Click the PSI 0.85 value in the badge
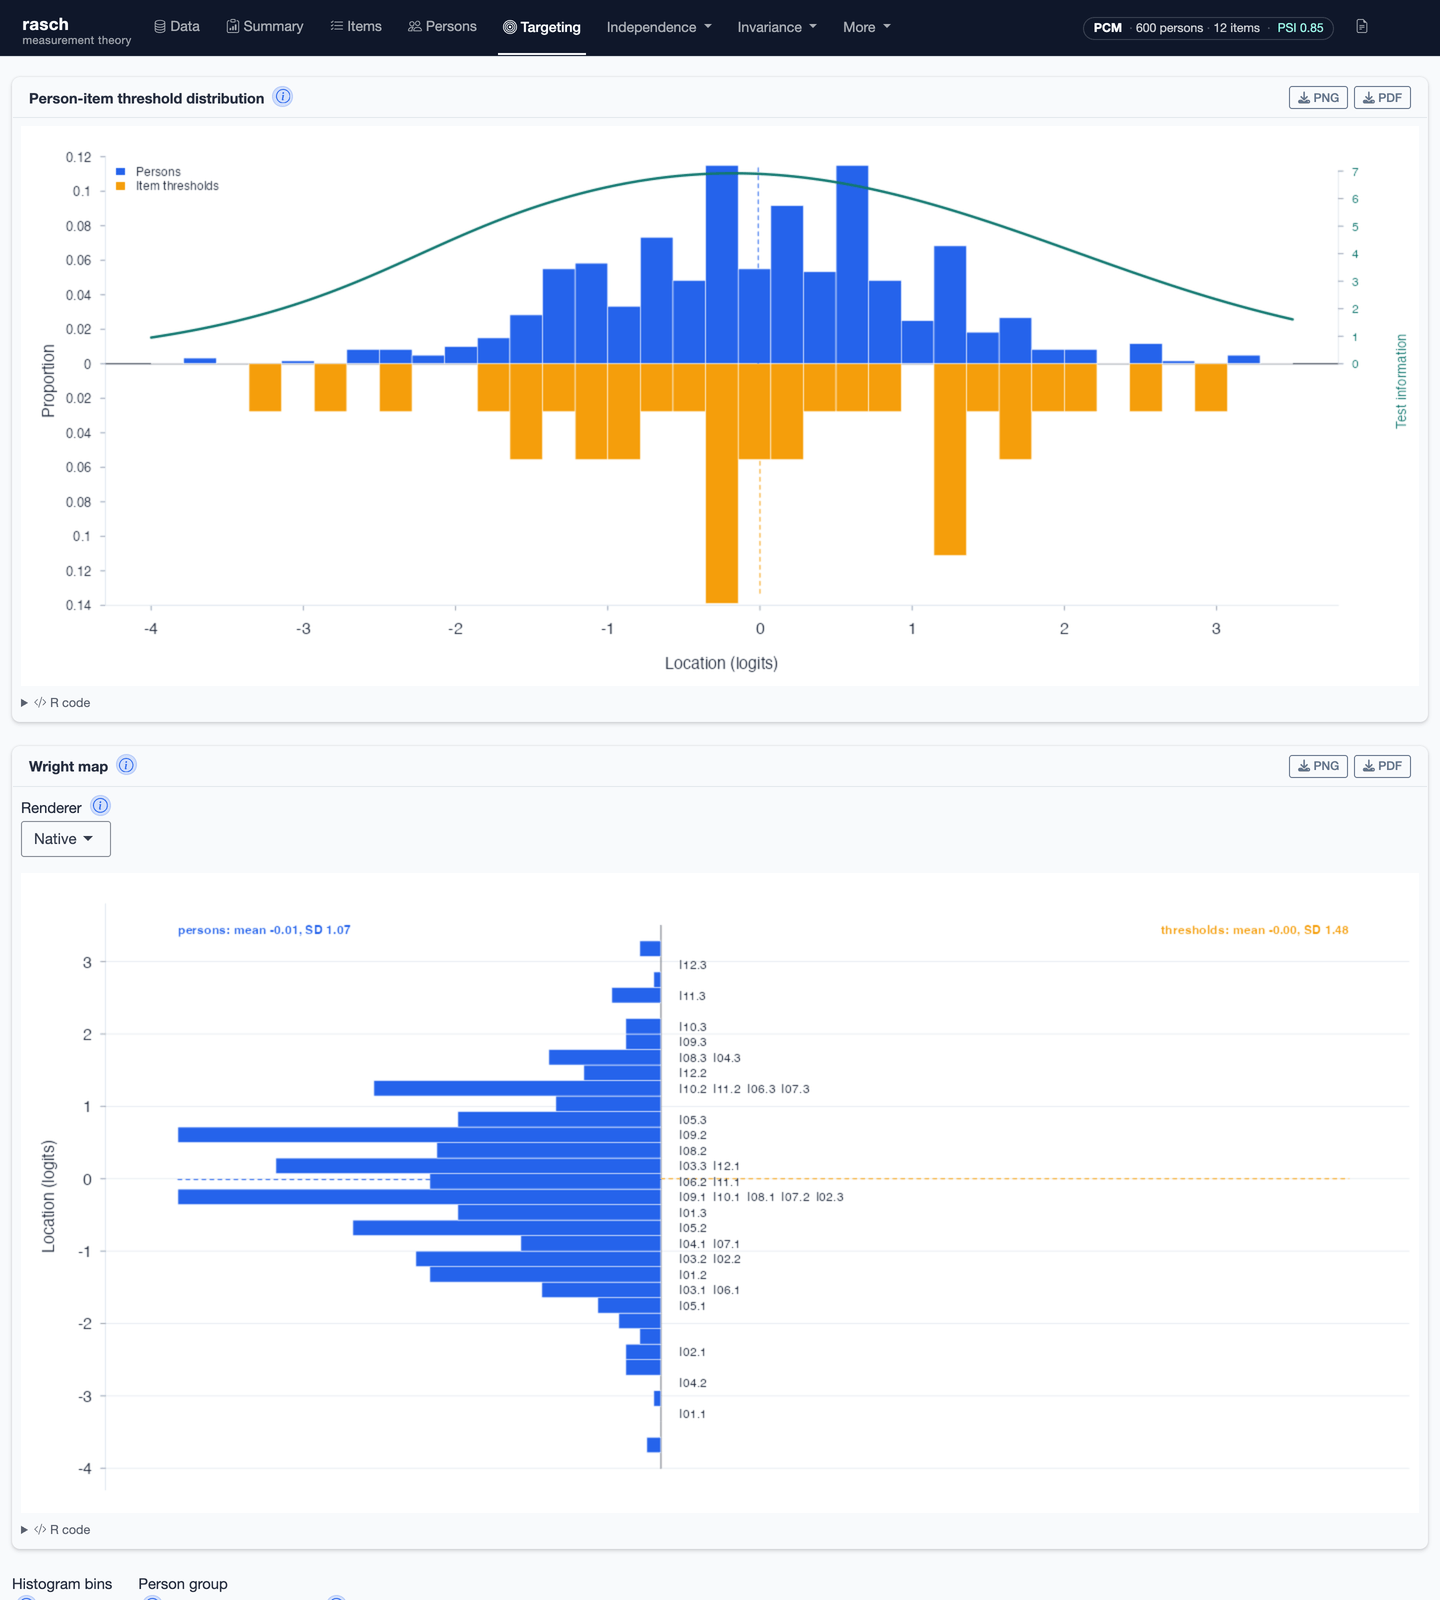This screenshot has width=1440, height=1600. click(1300, 28)
